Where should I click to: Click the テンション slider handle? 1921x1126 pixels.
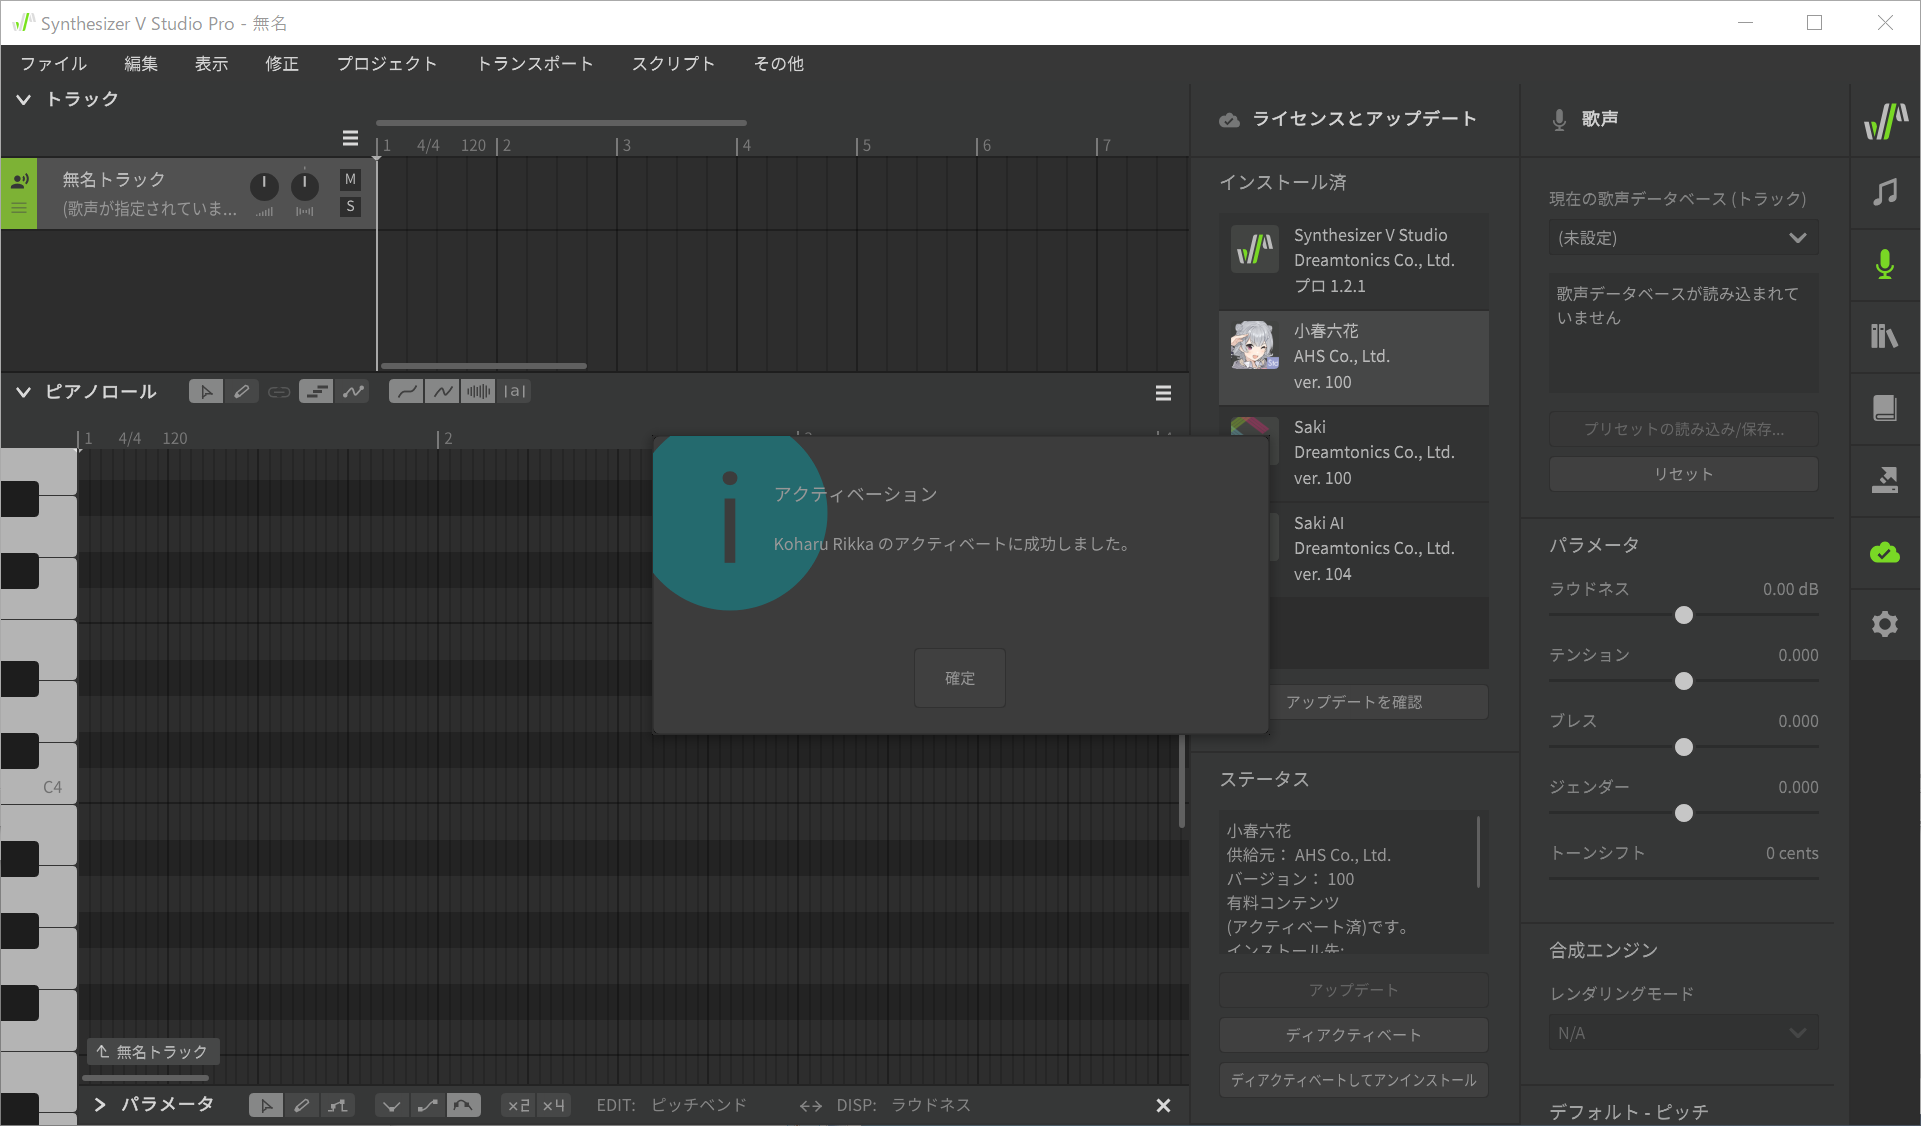[x=1684, y=681]
